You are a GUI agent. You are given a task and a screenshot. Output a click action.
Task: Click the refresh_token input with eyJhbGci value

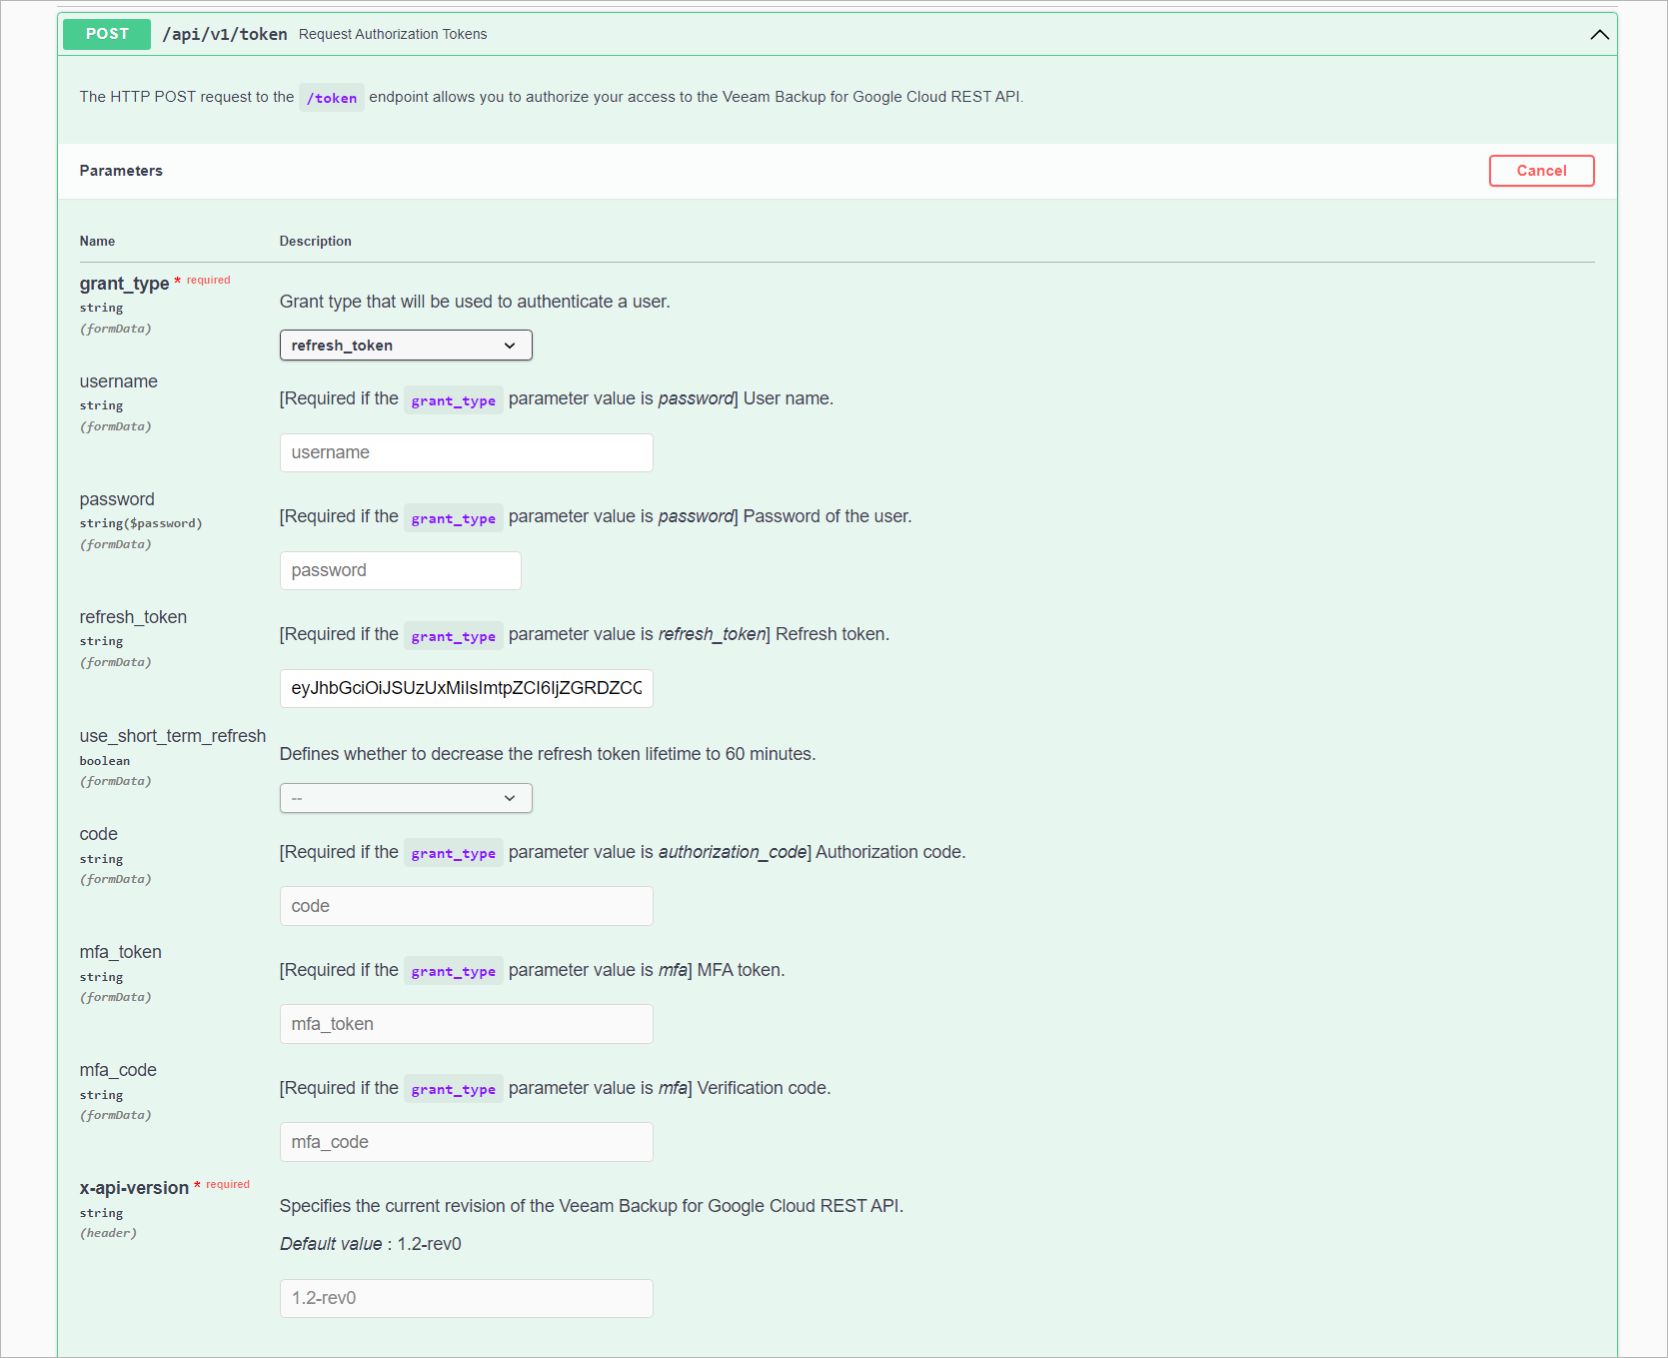tap(466, 689)
